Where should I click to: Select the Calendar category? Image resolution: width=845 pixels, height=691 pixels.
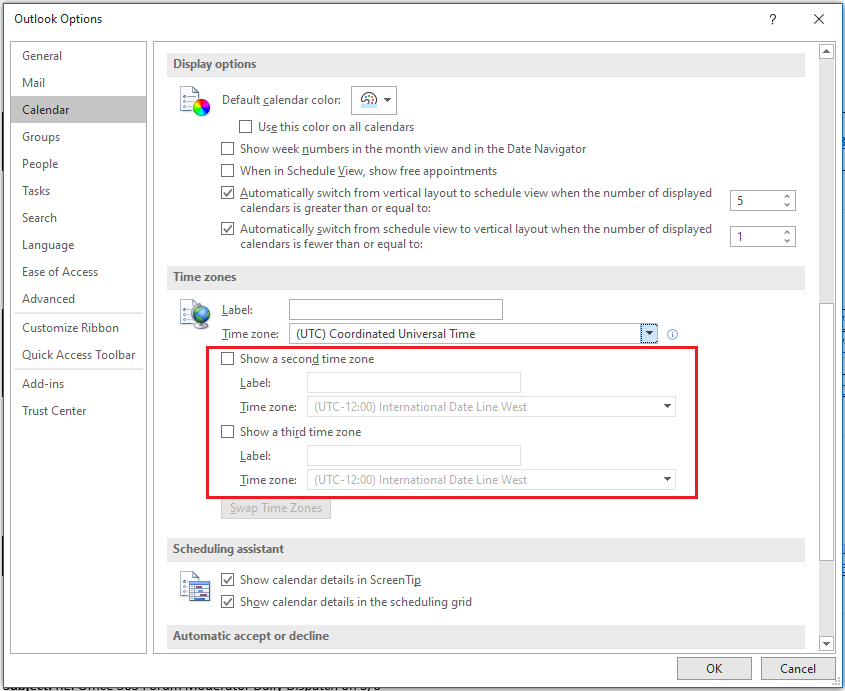point(78,110)
